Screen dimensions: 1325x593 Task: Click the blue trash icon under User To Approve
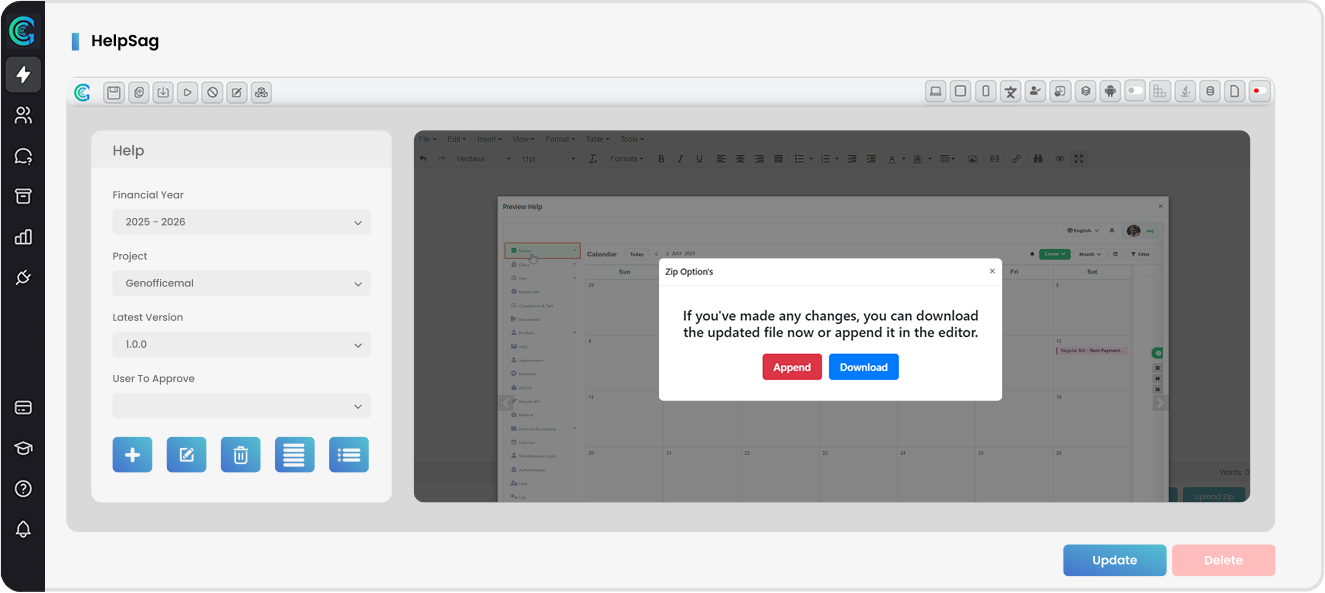click(240, 454)
